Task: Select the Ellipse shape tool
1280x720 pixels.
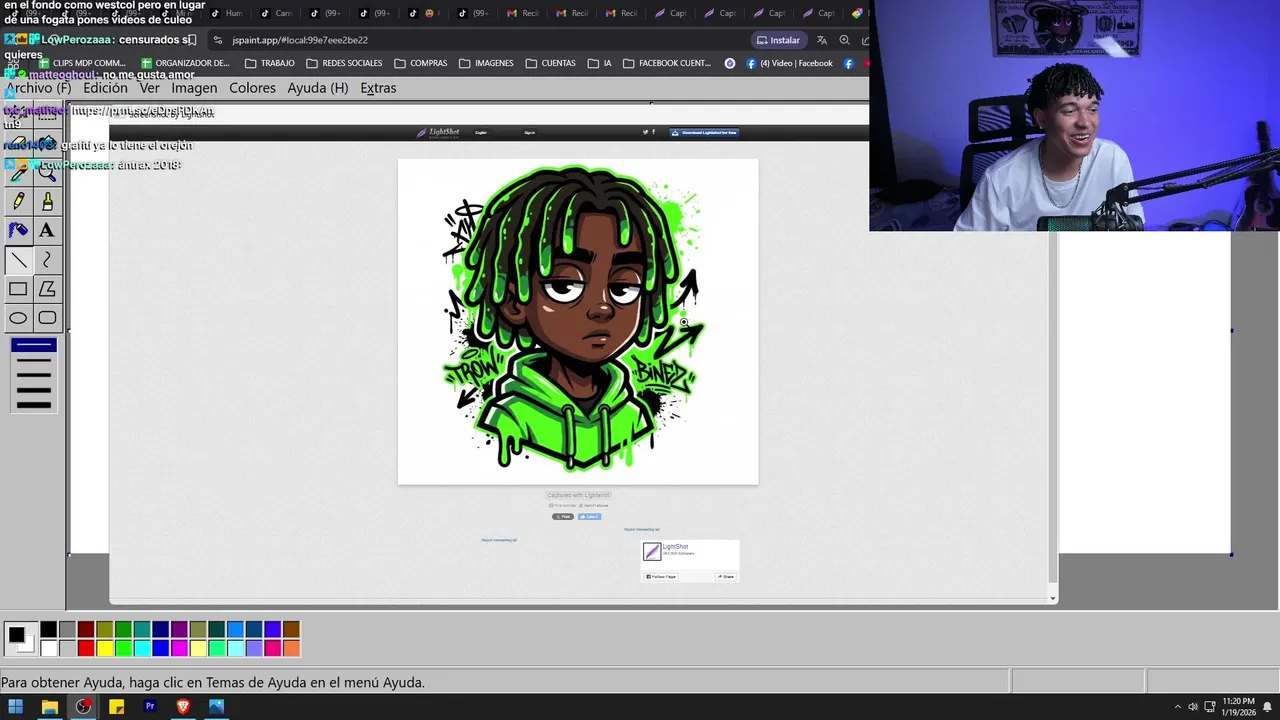Action: (x=18, y=318)
